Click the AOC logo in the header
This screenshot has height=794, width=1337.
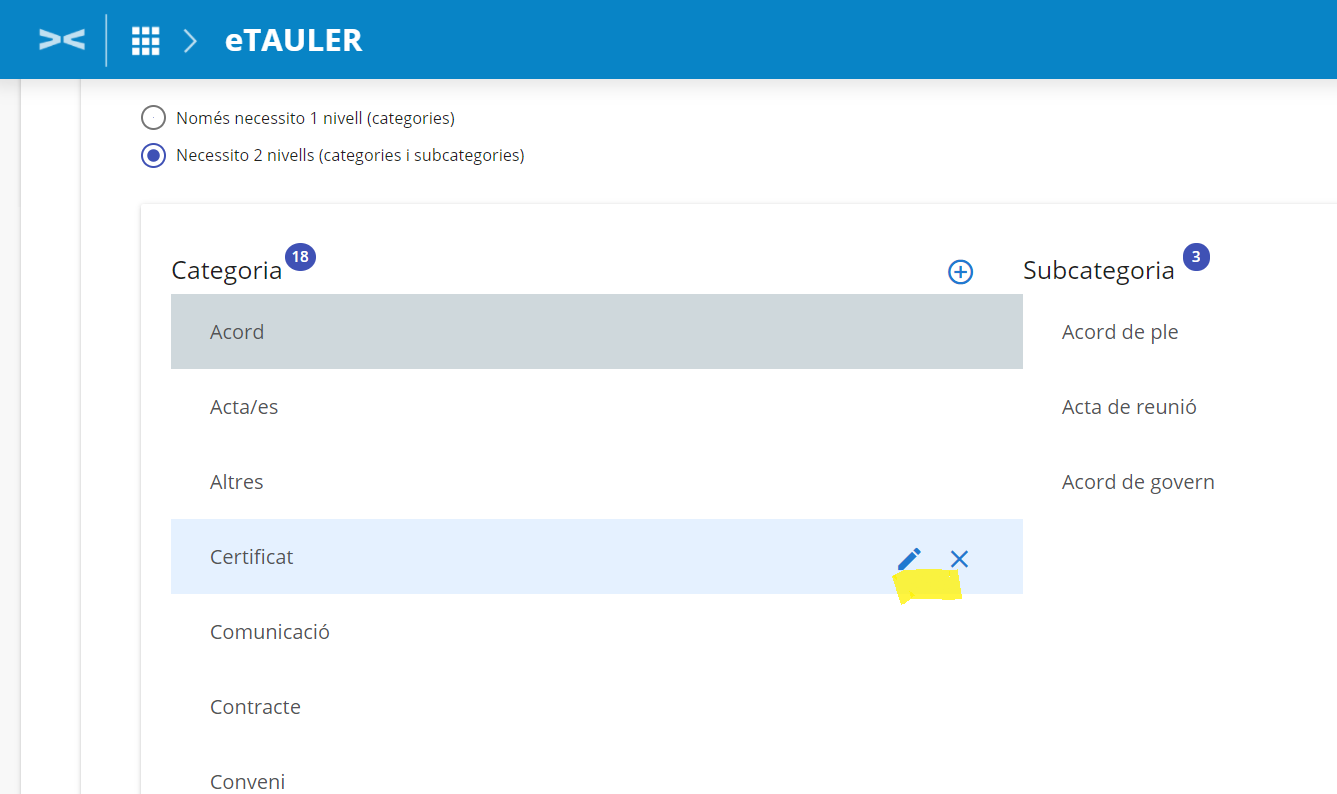coord(61,40)
